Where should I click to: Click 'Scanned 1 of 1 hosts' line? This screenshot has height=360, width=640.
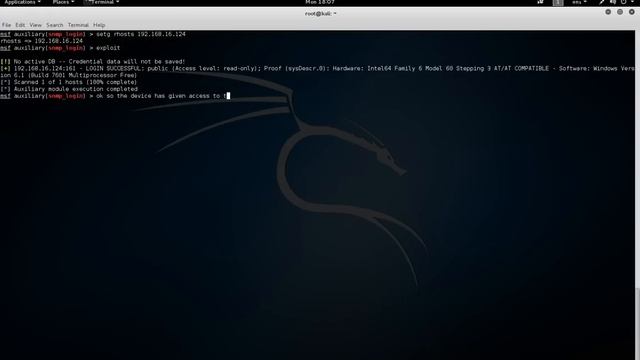(69, 82)
